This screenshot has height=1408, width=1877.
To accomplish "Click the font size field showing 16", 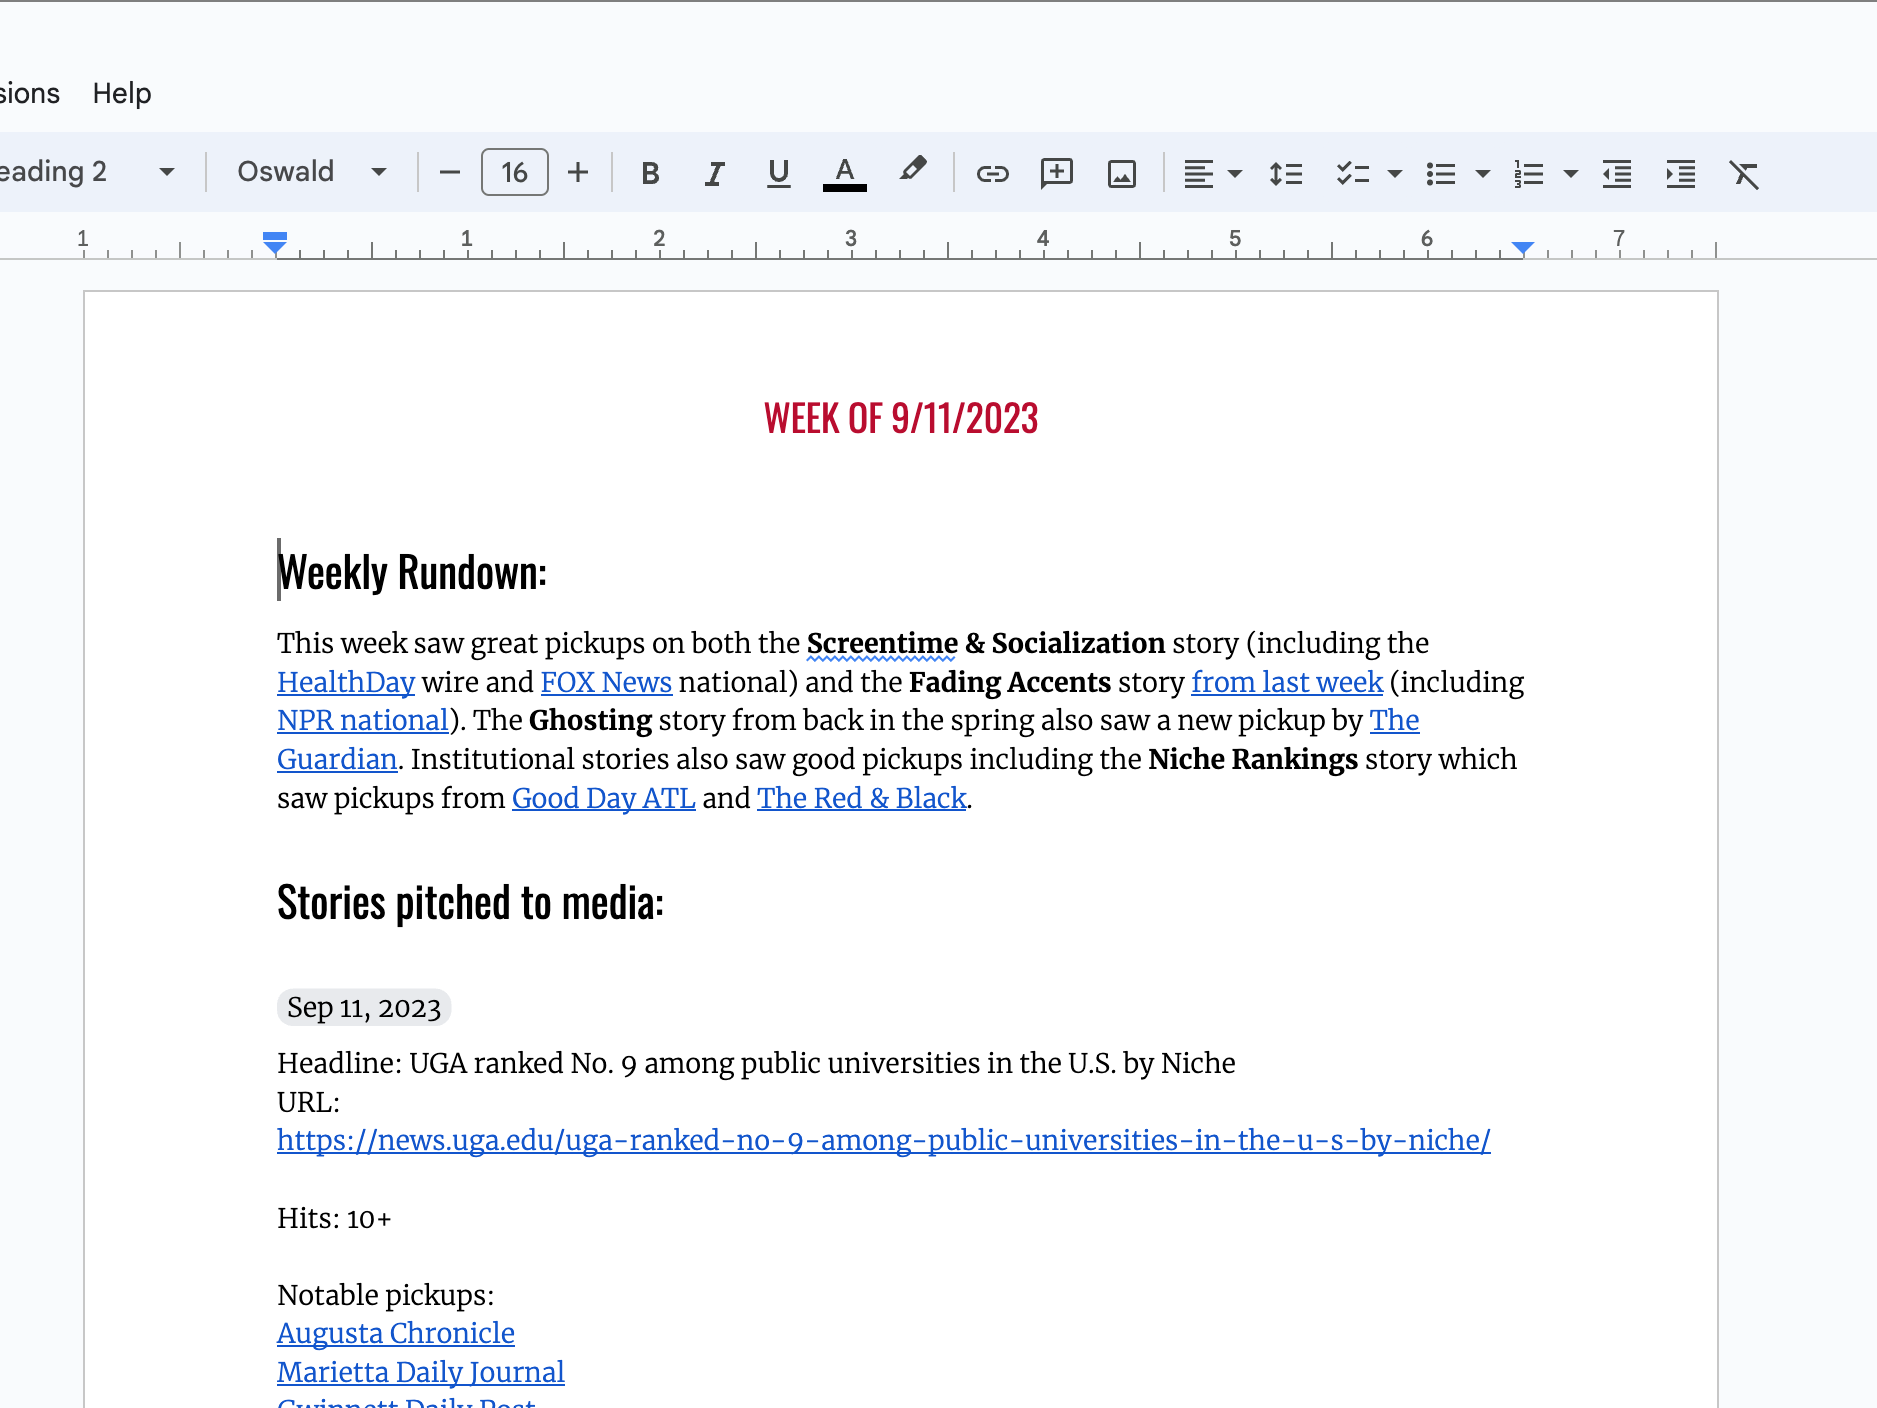I will pyautogui.click(x=514, y=172).
